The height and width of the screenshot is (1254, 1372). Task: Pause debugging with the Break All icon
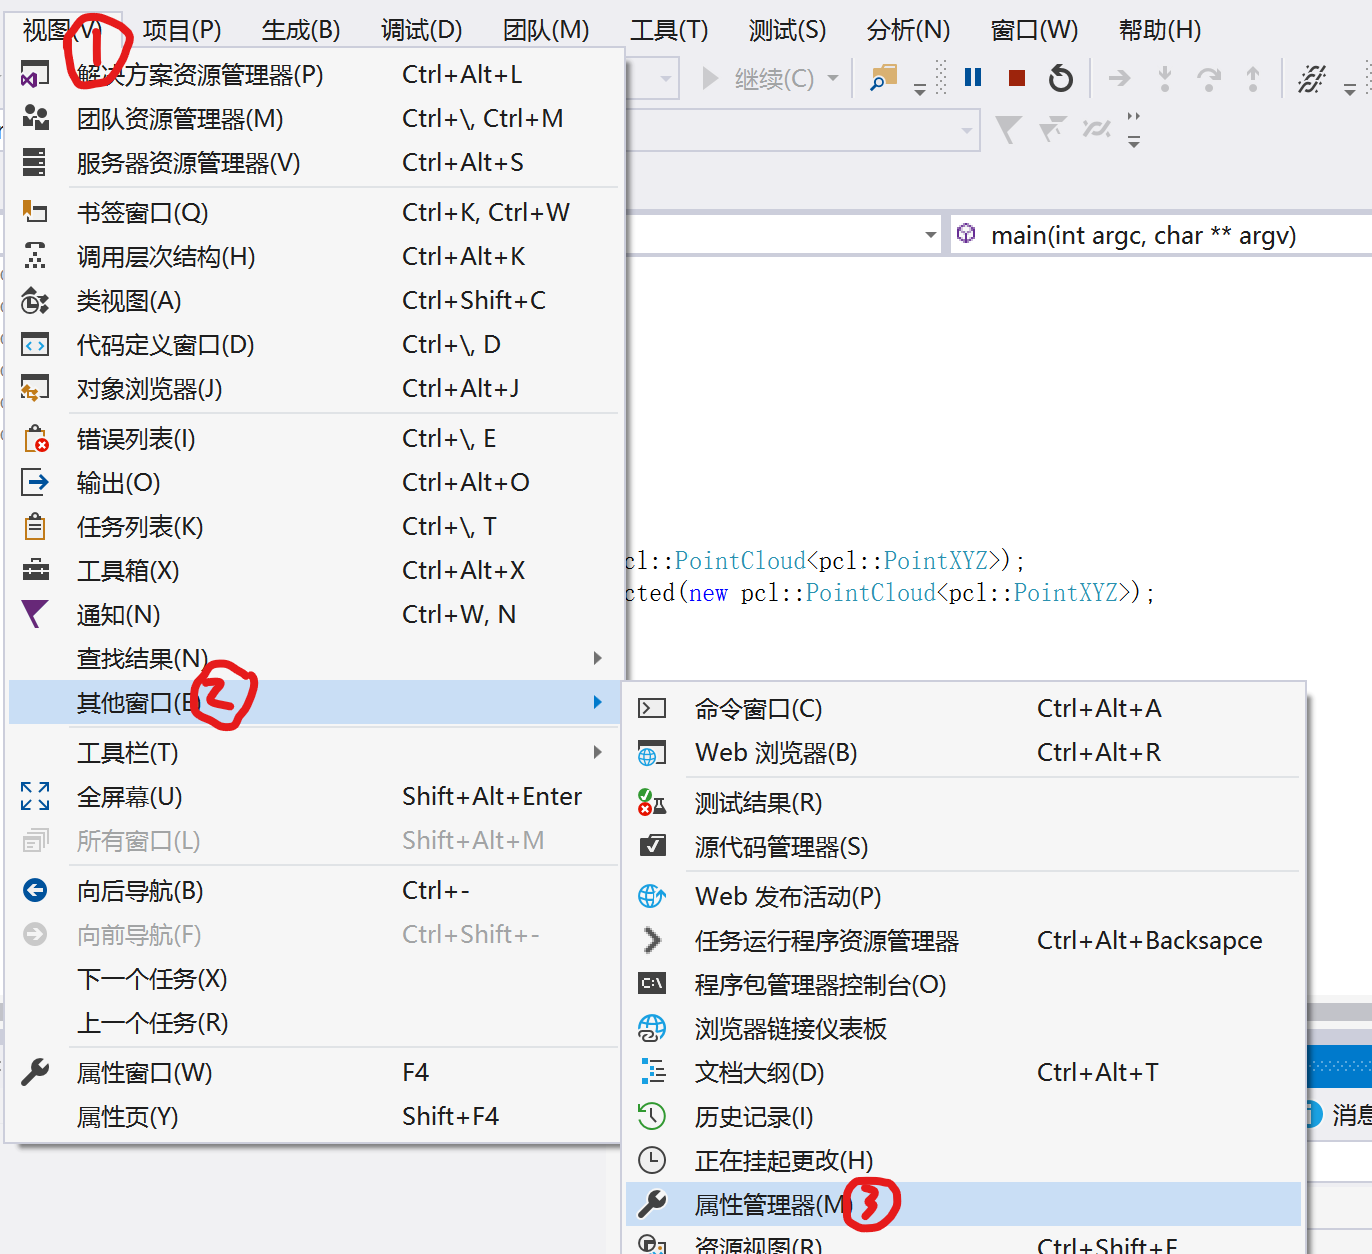971,77
